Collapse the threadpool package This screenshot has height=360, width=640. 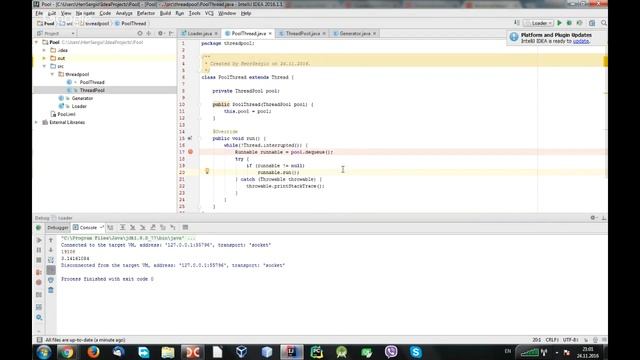coord(52,74)
